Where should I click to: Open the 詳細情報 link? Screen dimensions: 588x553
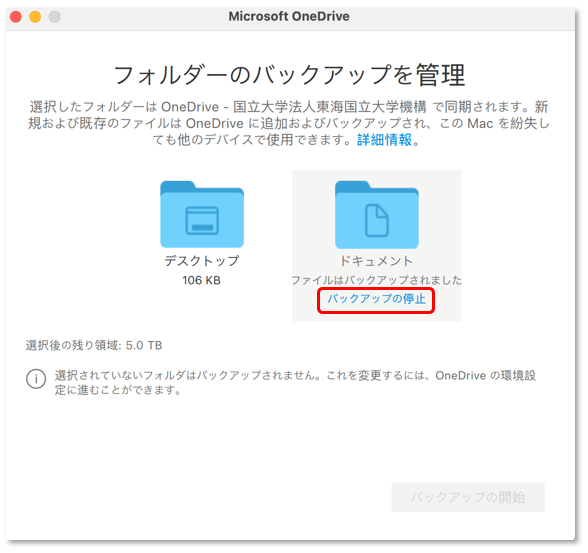pyautogui.click(x=384, y=139)
